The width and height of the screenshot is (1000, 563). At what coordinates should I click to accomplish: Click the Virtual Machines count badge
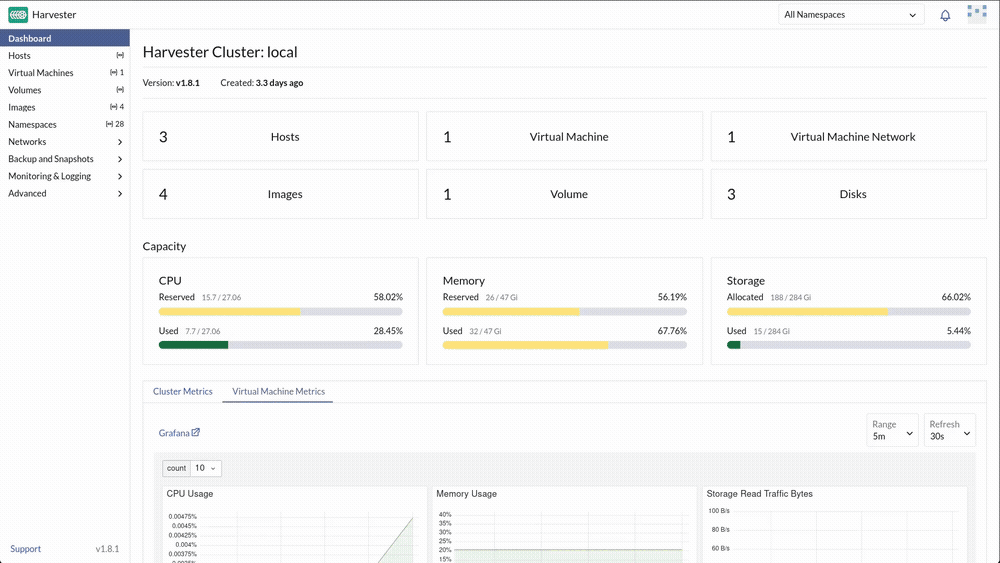117,73
